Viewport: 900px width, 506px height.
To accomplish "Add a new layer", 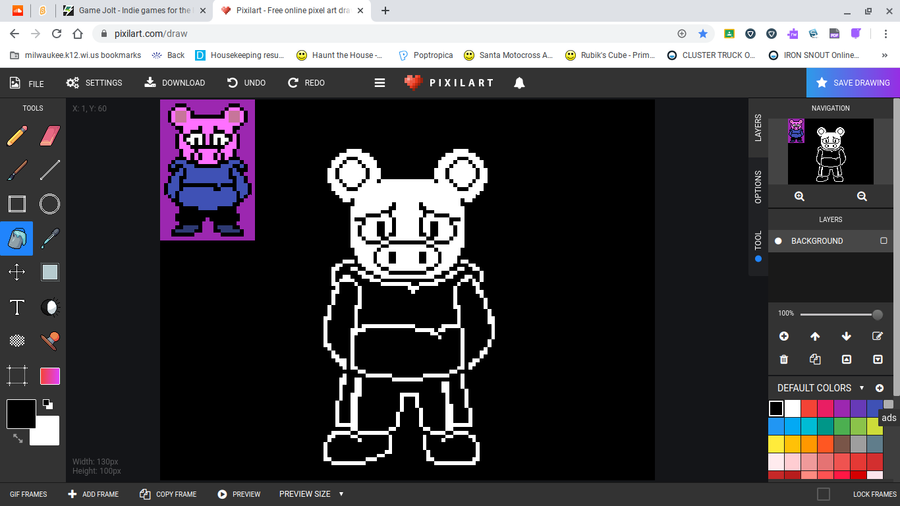I will (x=783, y=336).
